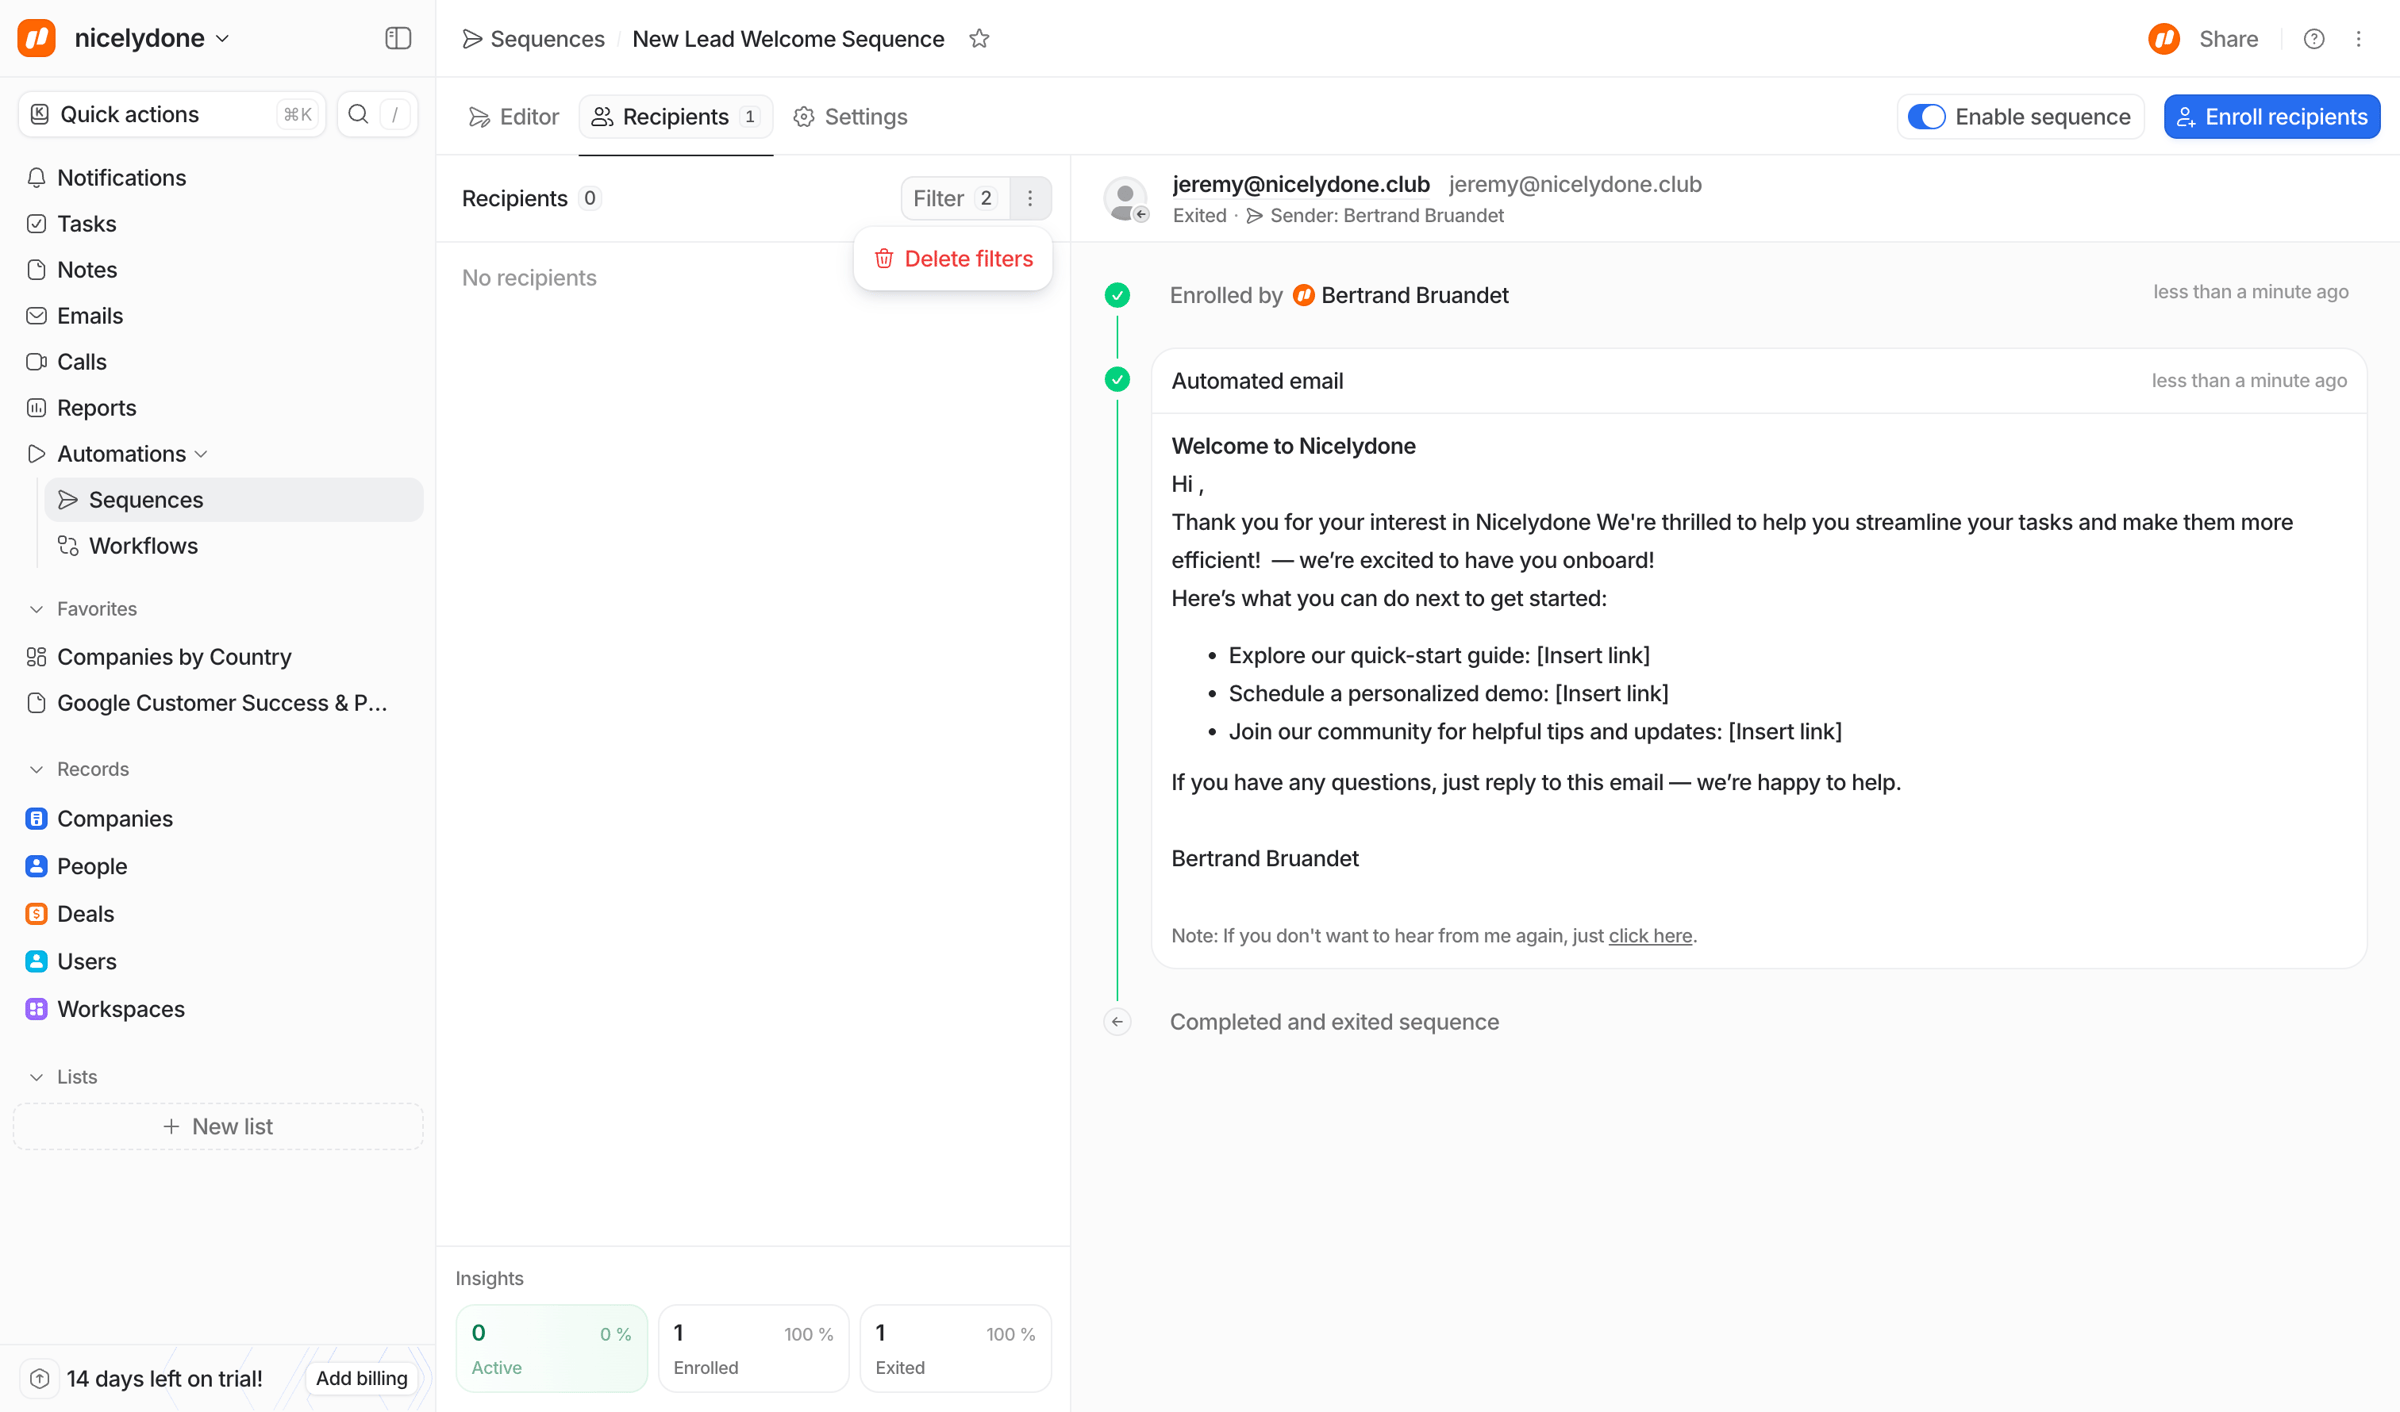The height and width of the screenshot is (1412, 2400).
Task: Switch to the Editor tab
Action: coord(514,116)
